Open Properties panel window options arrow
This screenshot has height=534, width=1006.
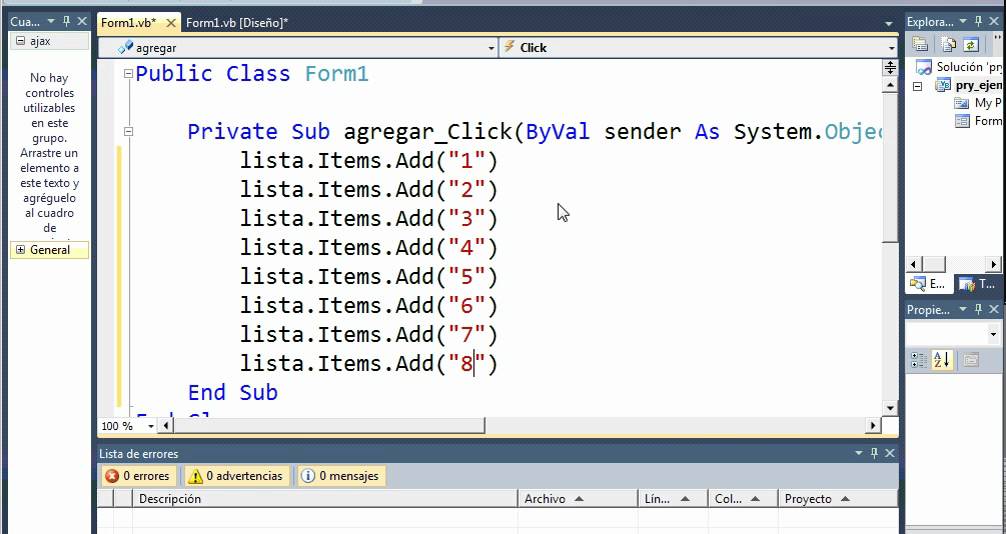(x=962, y=310)
